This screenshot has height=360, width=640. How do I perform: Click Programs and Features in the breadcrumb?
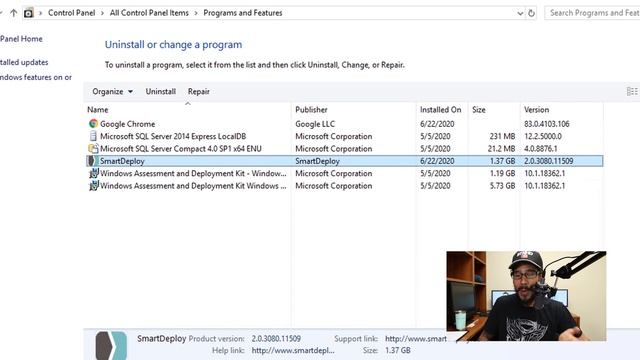pyautogui.click(x=243, y=13)
